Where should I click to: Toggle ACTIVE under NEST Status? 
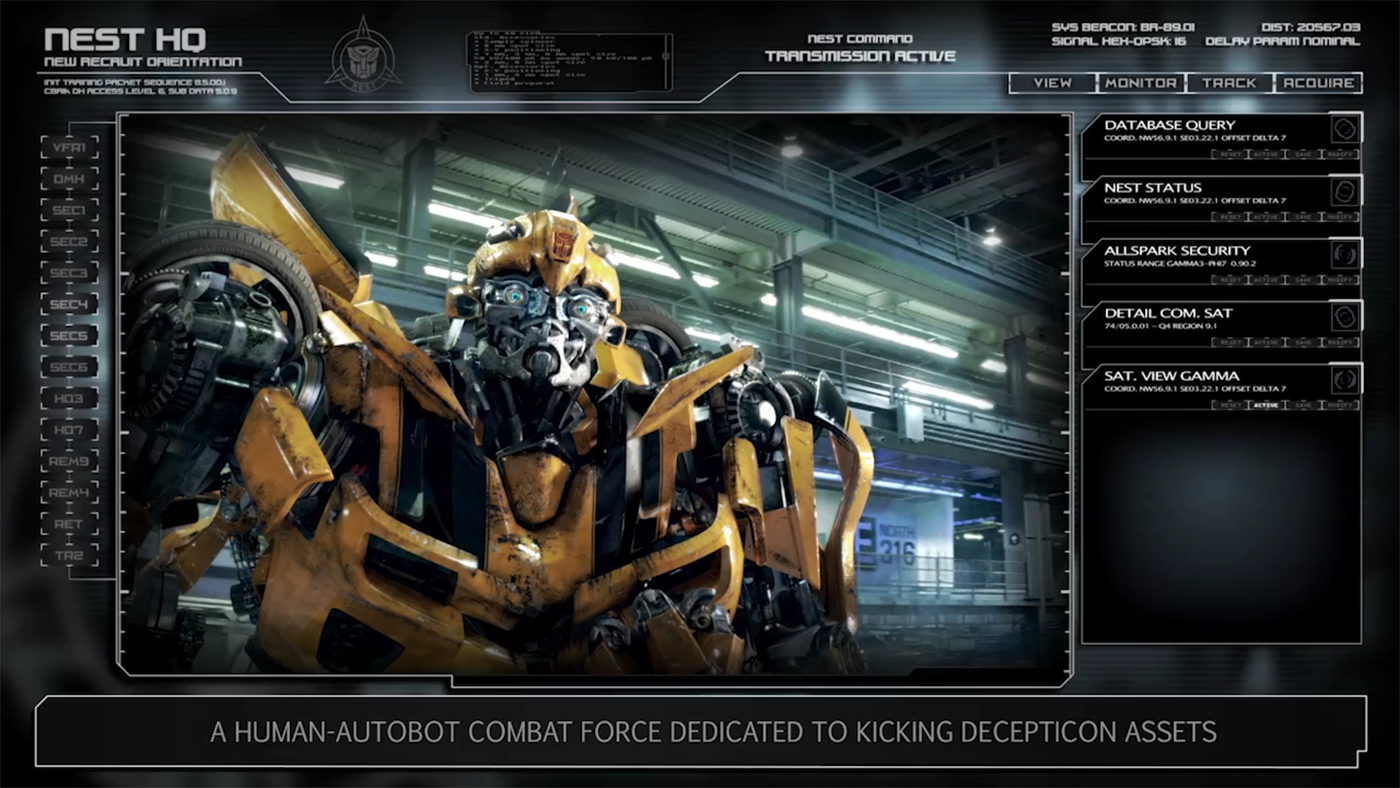point(1266,217)
